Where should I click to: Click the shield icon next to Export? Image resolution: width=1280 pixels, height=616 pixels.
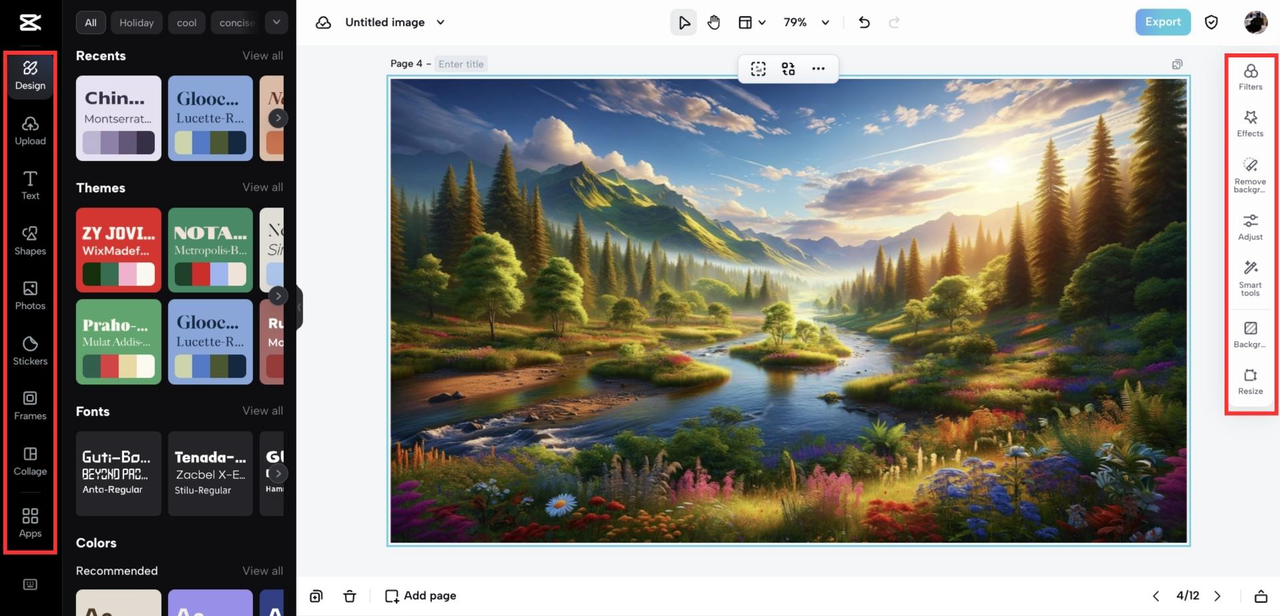1211,22
